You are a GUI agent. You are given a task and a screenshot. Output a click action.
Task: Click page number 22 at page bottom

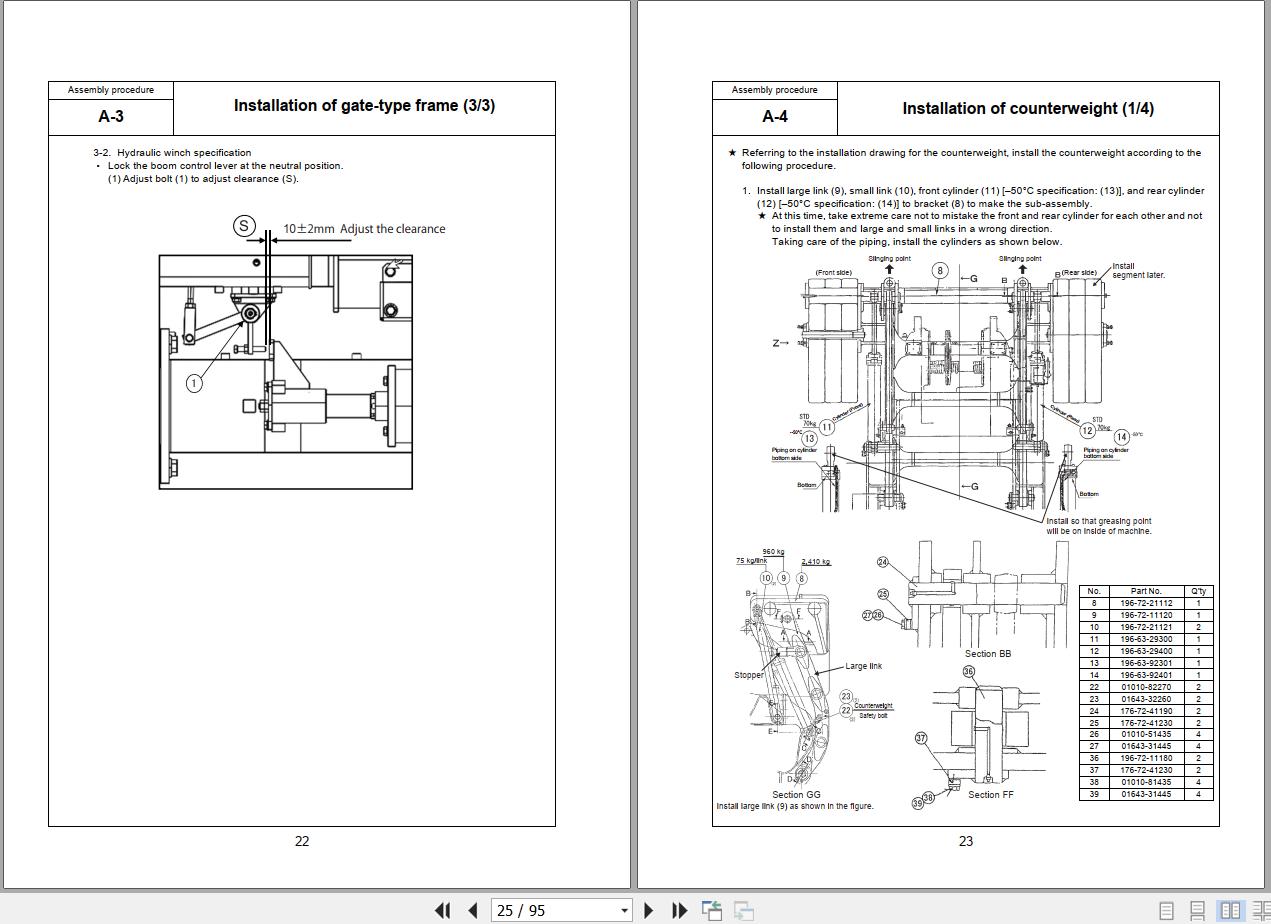302,841
